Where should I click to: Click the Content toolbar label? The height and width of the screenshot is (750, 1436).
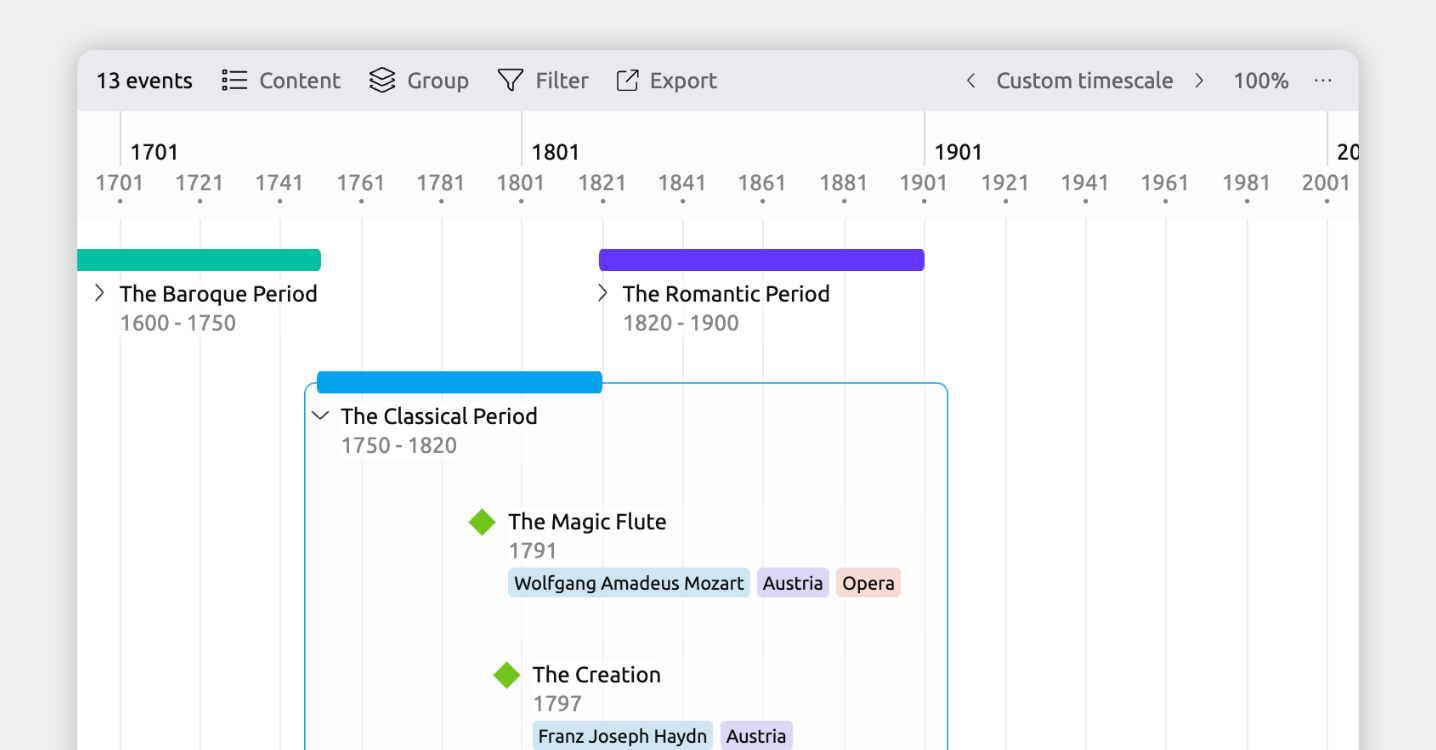tap(300, 81)
